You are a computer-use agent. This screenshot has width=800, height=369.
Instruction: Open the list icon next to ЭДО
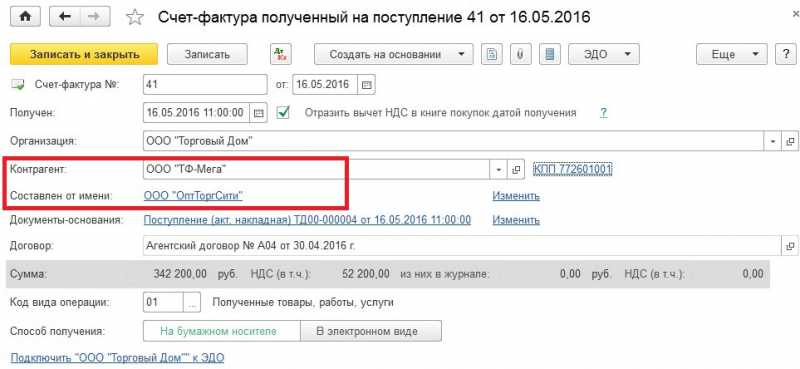549,54
